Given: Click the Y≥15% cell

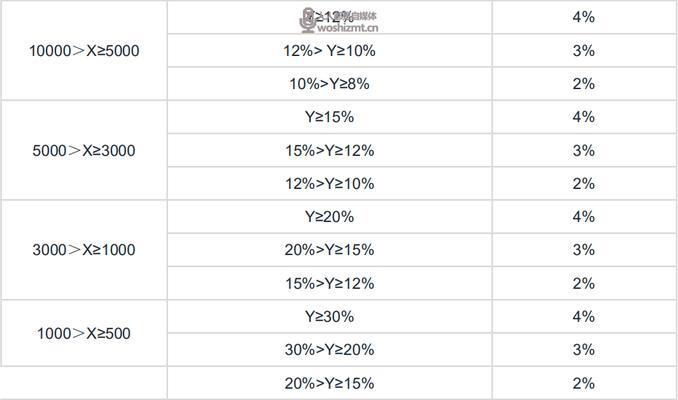Looking at the screenshot, I should click(329, 117).
